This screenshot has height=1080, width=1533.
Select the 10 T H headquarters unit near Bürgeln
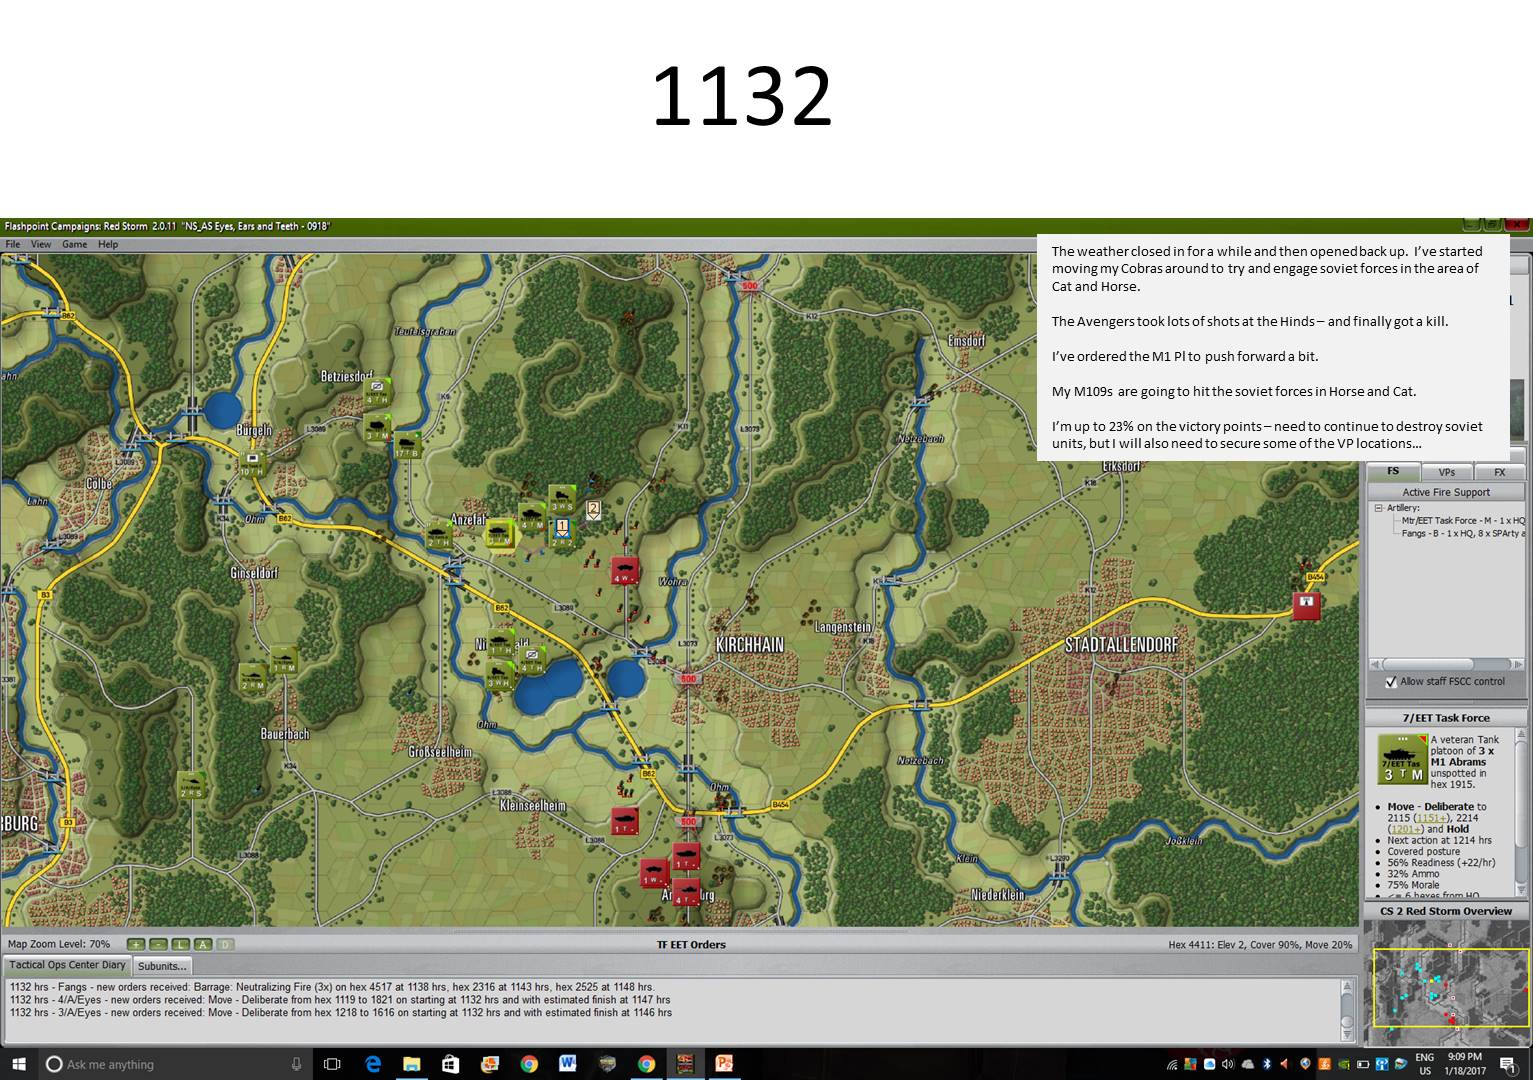(x=251, y=464)
